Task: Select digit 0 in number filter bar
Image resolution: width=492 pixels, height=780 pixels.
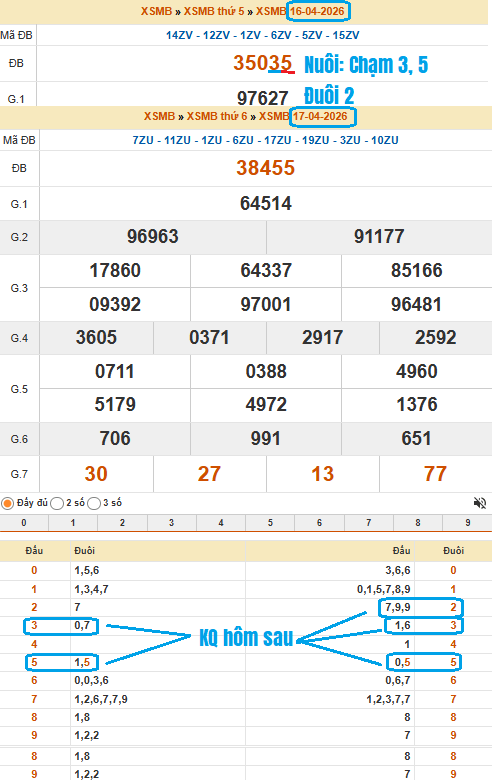Action: [x=24, y=523]
